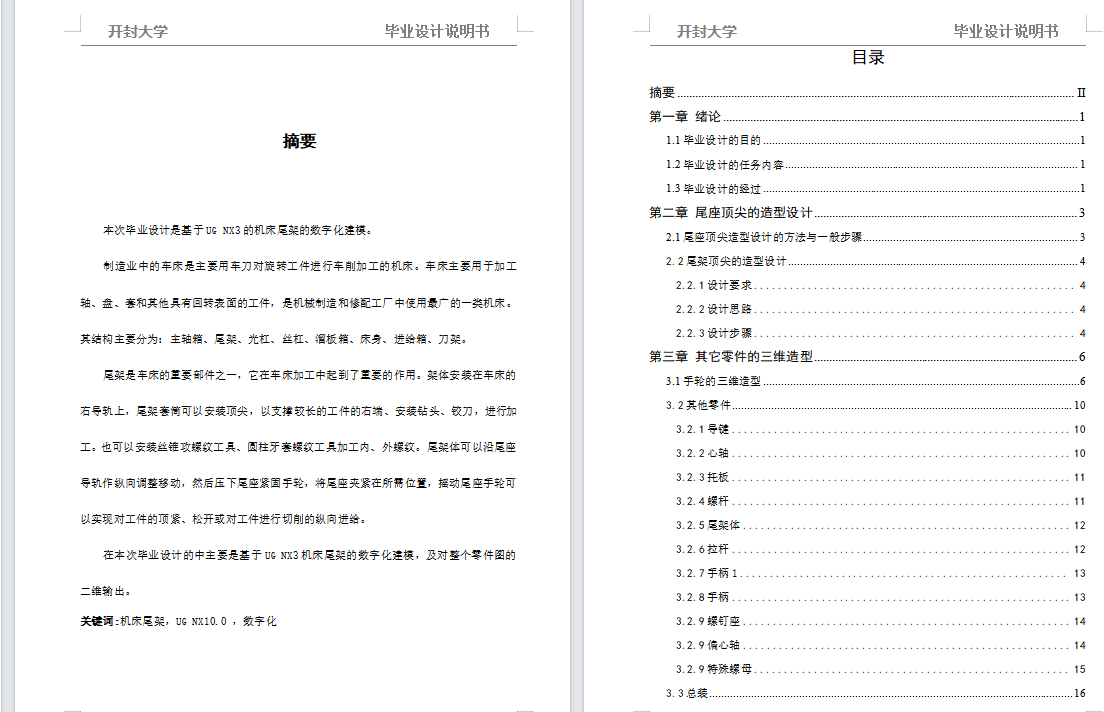Open the 摘要 entry in the table of contents

(x=867, y=92)
